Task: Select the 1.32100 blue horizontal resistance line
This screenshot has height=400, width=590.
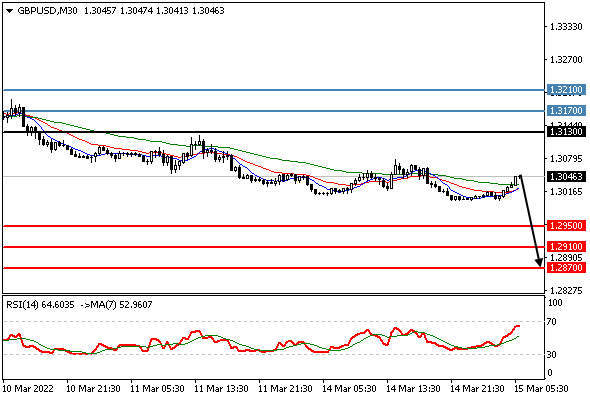Action: click(274, 90)
